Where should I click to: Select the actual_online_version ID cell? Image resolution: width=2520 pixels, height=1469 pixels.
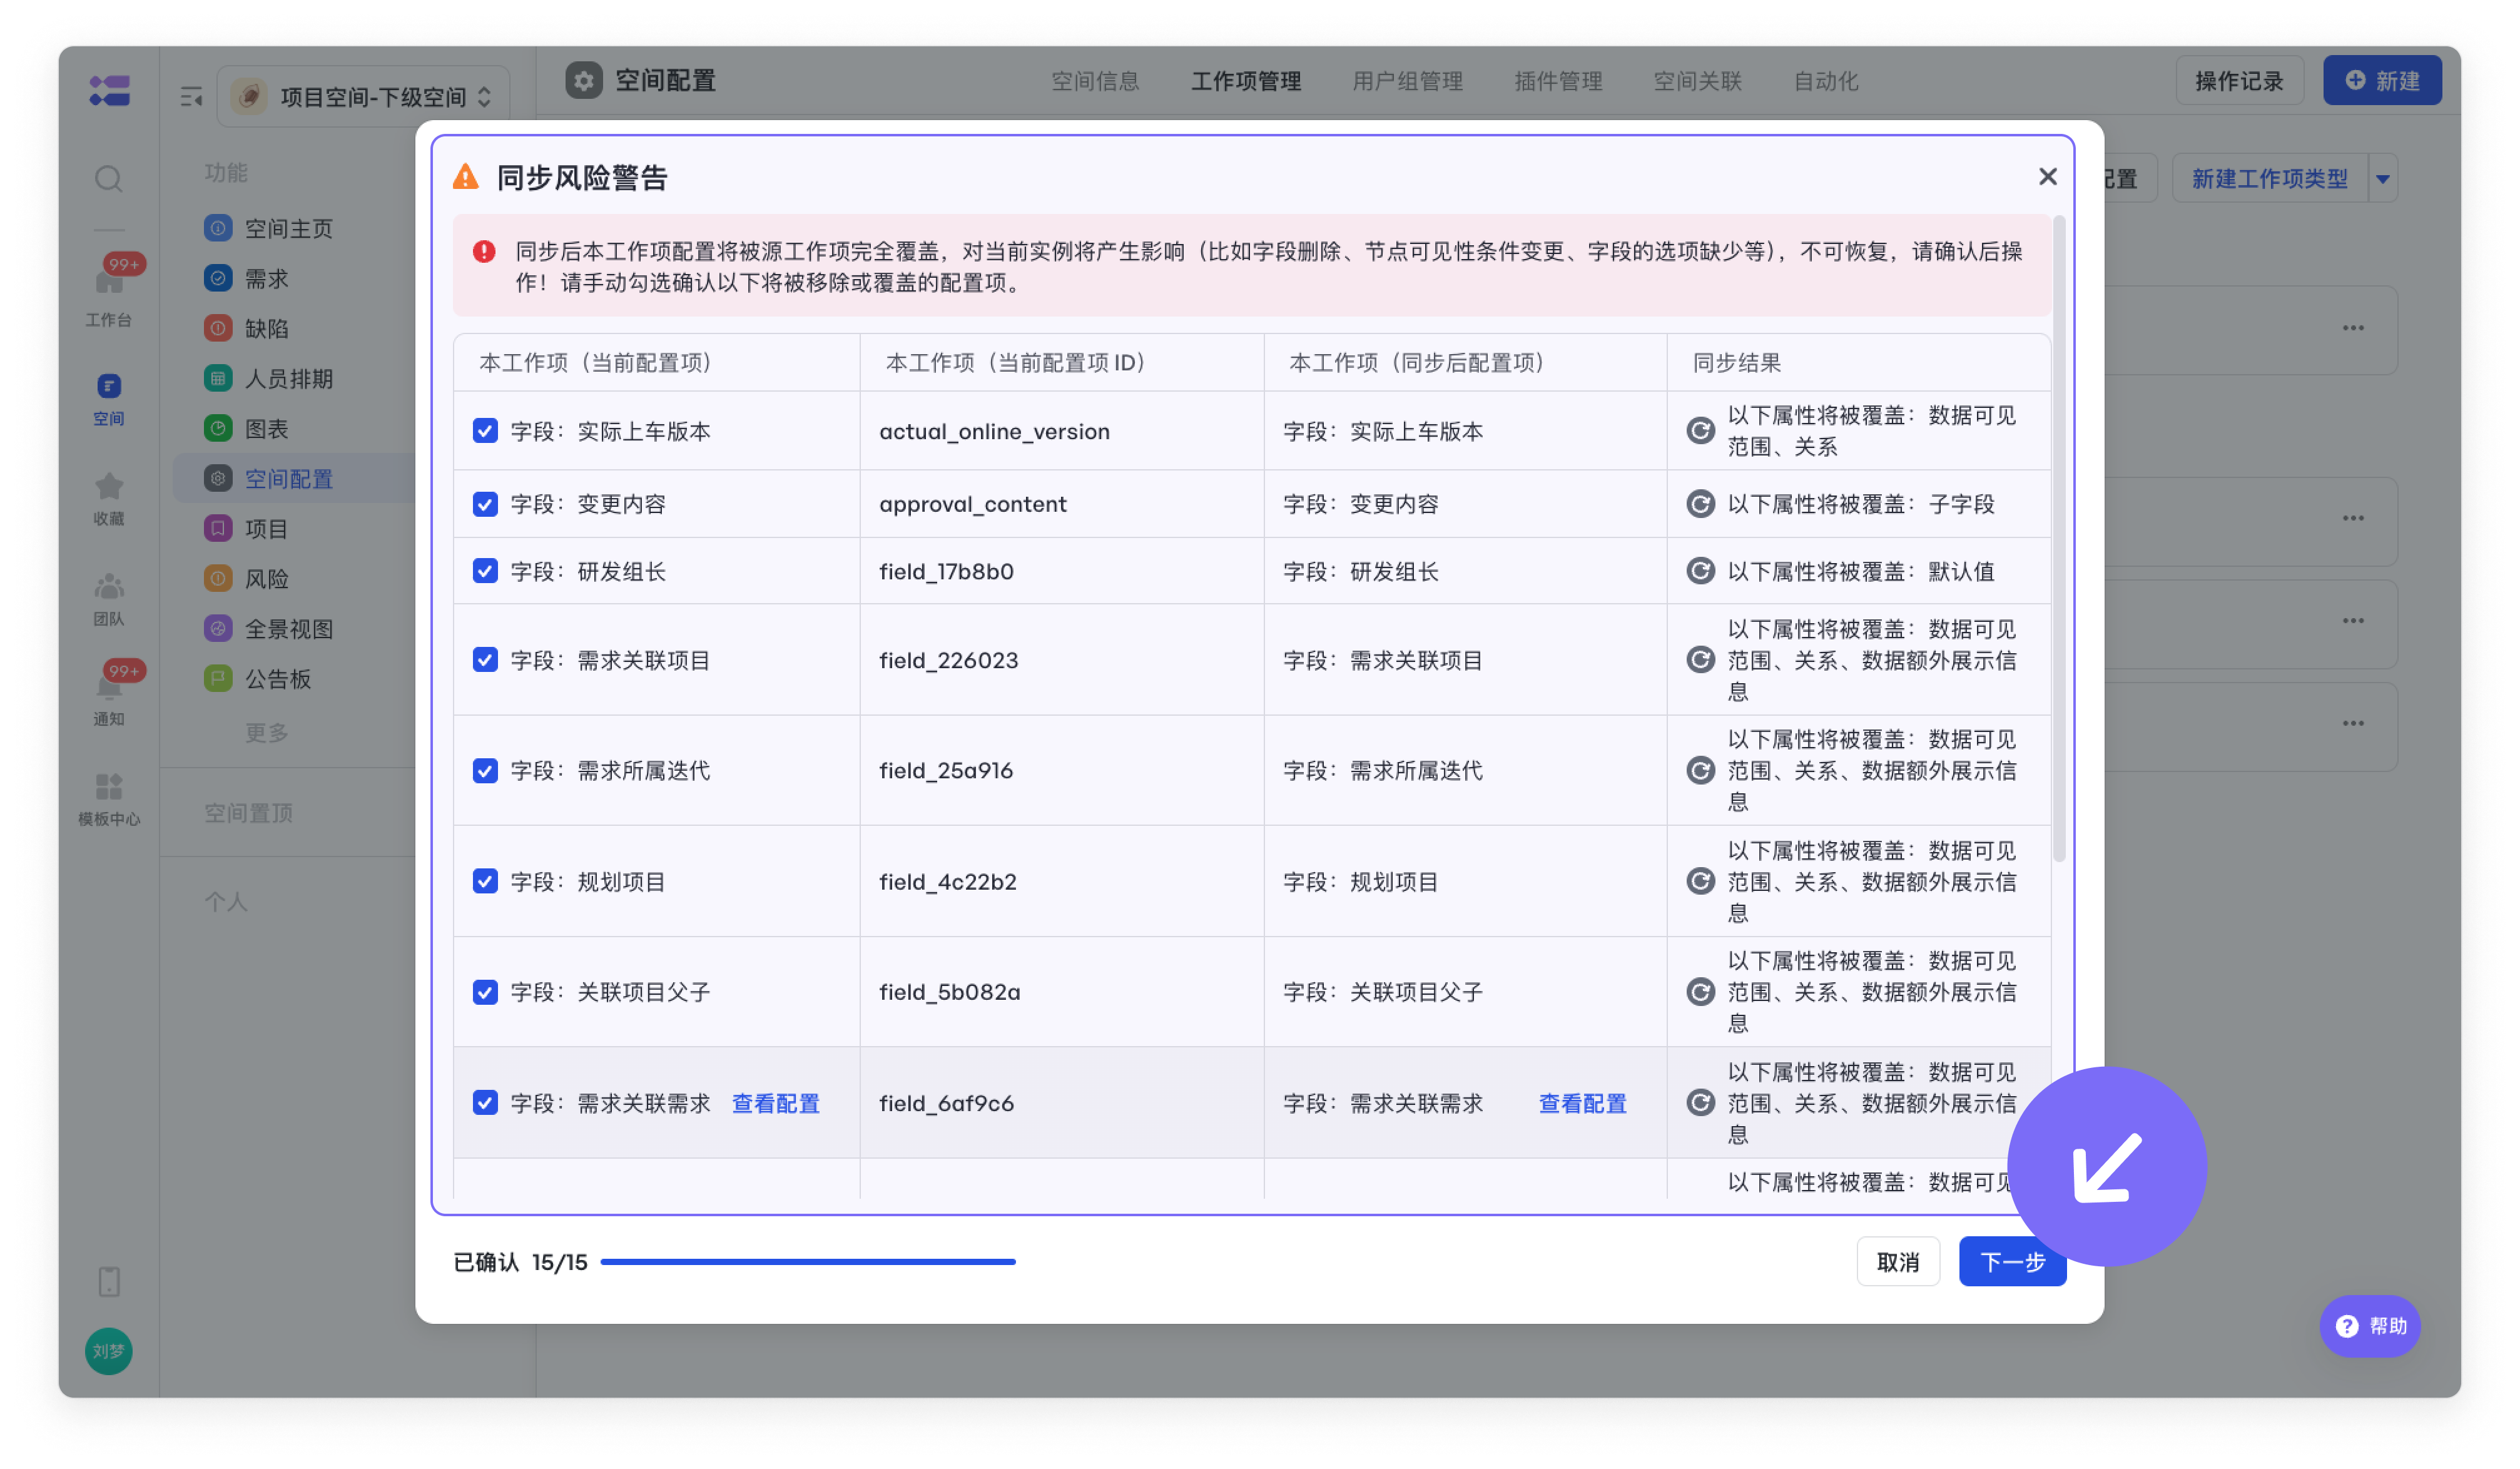pos(1061,431)
